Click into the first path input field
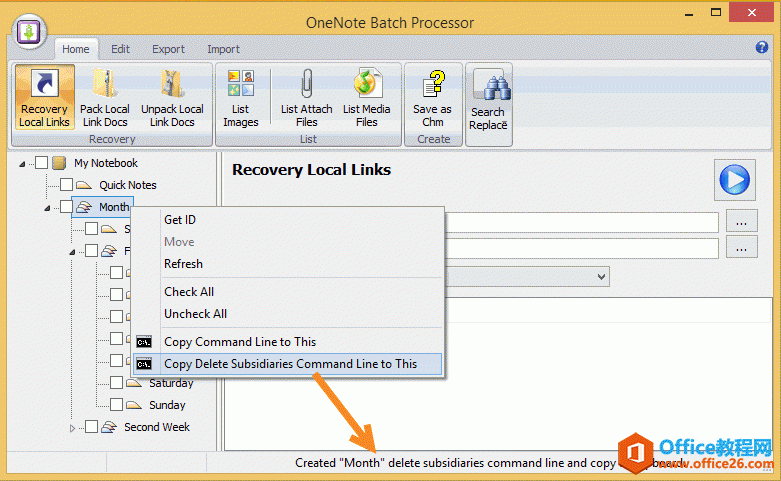Image resolution: width=781 pixels, height=481 pixels. coord(582,222)
